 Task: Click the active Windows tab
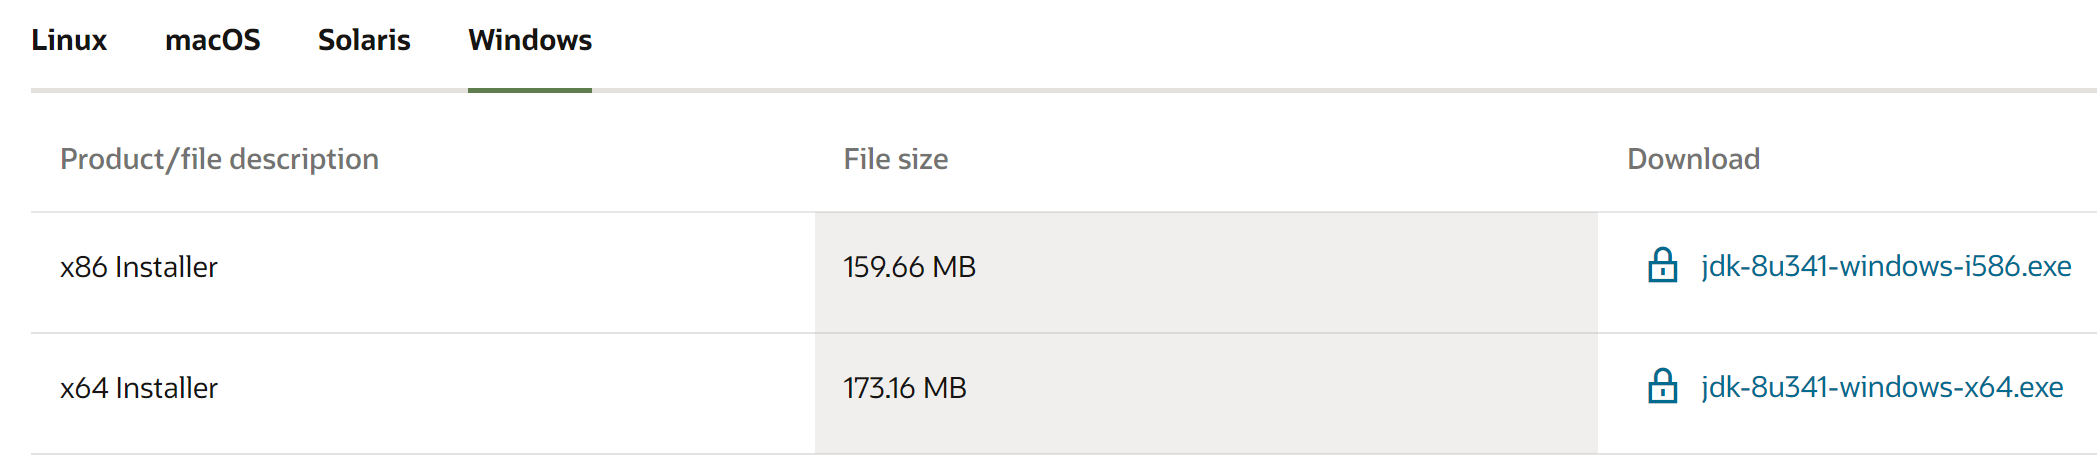point(530,40)
